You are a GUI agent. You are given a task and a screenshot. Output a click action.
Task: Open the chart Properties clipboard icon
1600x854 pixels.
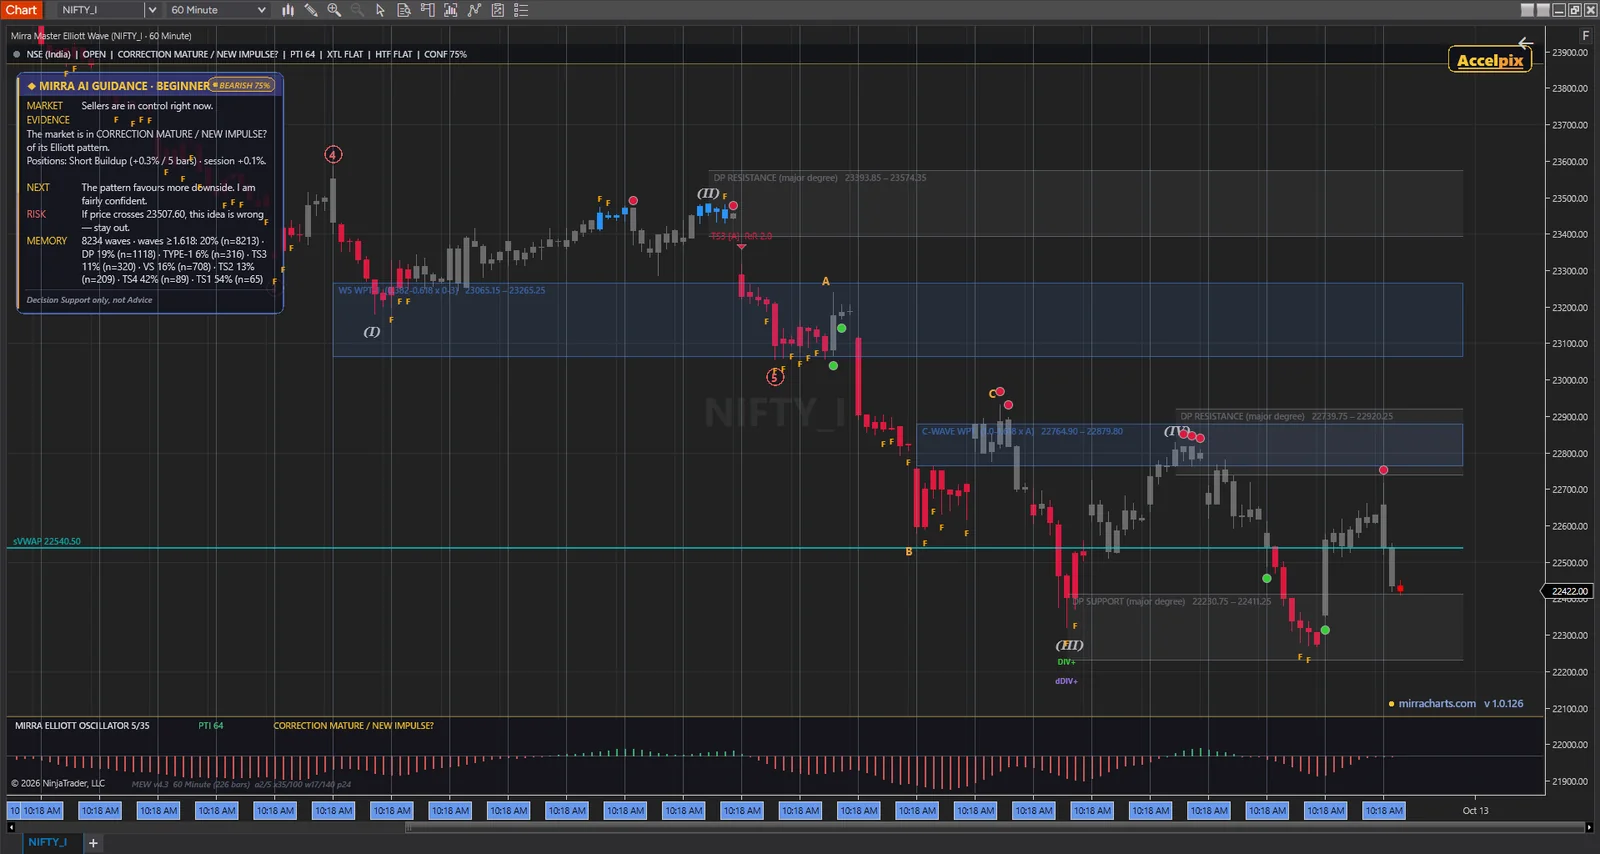pos(497,10)
